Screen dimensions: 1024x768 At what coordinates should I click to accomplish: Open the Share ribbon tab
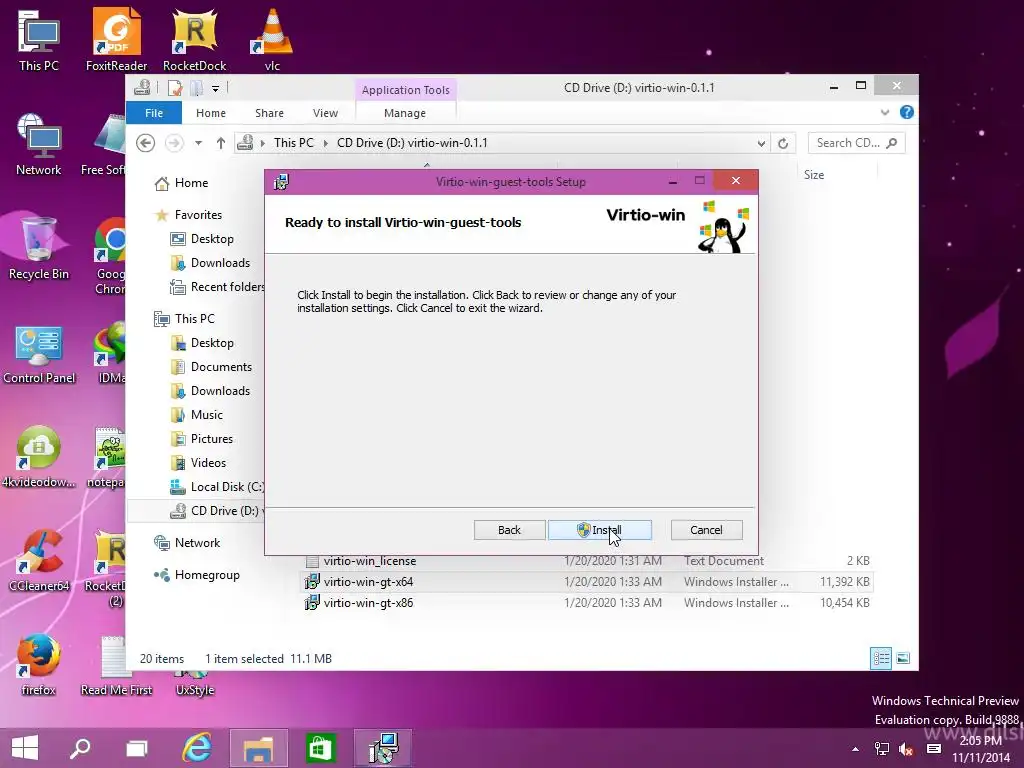[x=270, y=113]
